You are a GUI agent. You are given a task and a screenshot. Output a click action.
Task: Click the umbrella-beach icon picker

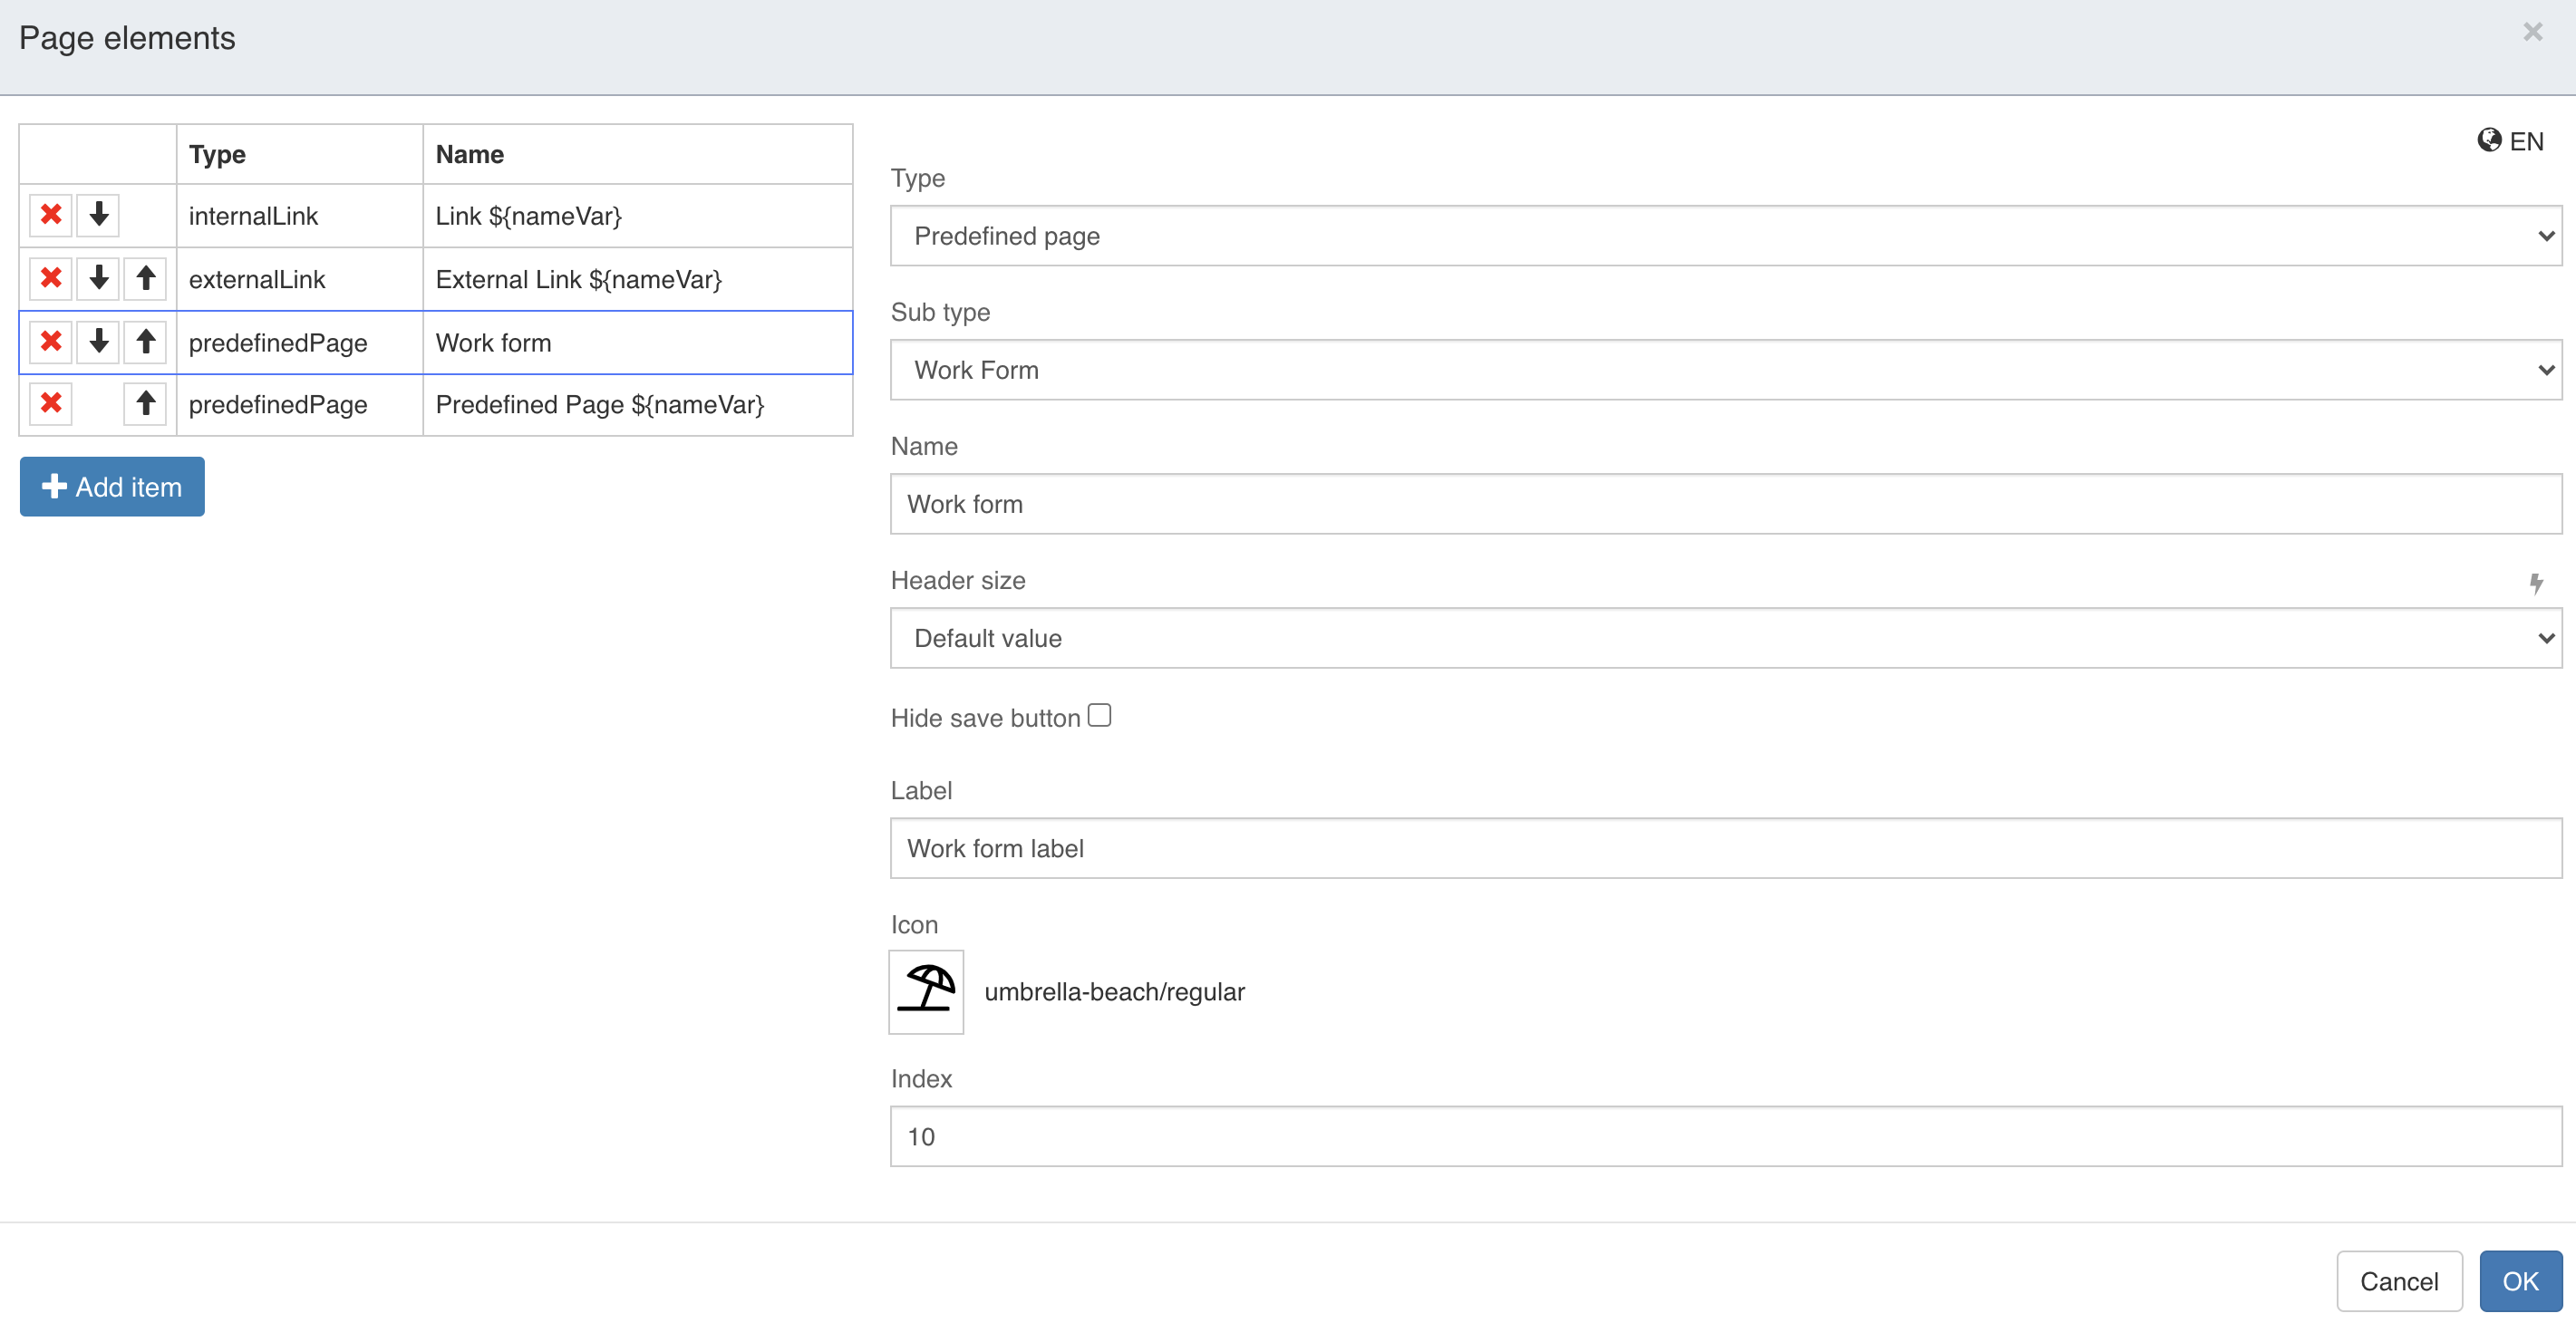click(926, 991)
